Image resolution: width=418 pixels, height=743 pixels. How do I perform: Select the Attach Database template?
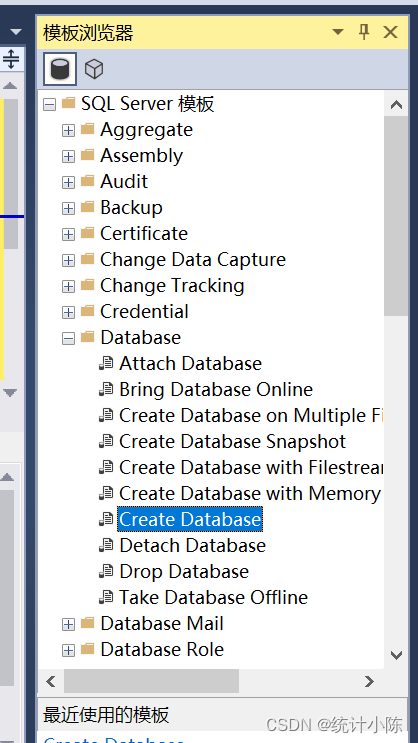(191, 363)
